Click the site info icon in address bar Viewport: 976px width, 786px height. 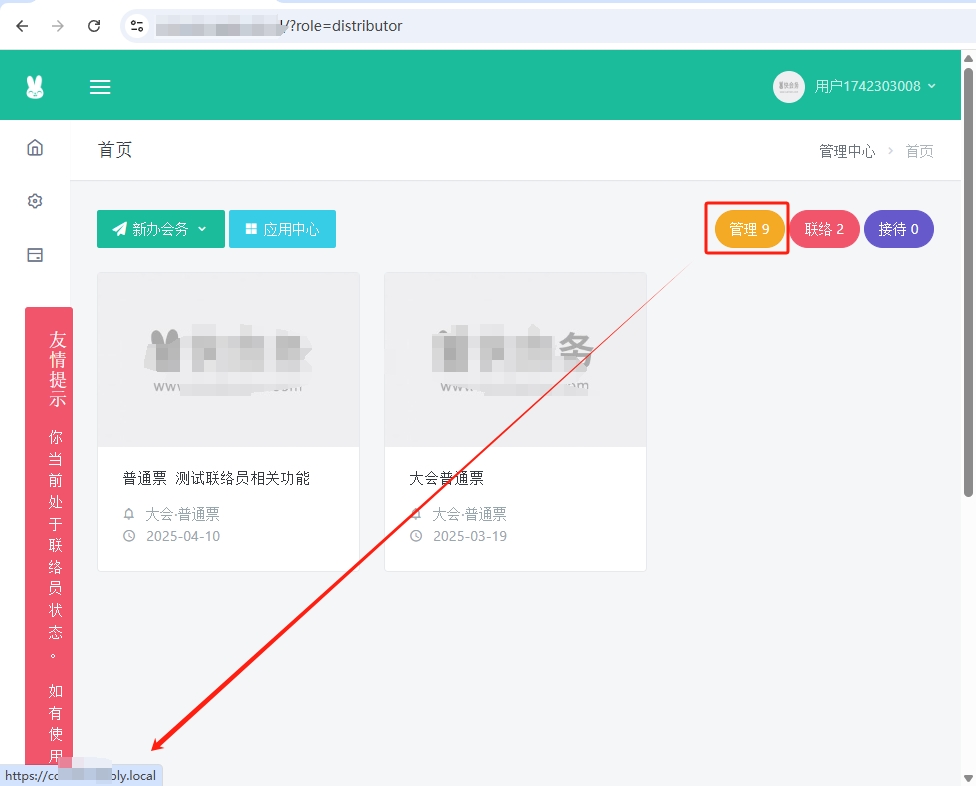point(138,26)
